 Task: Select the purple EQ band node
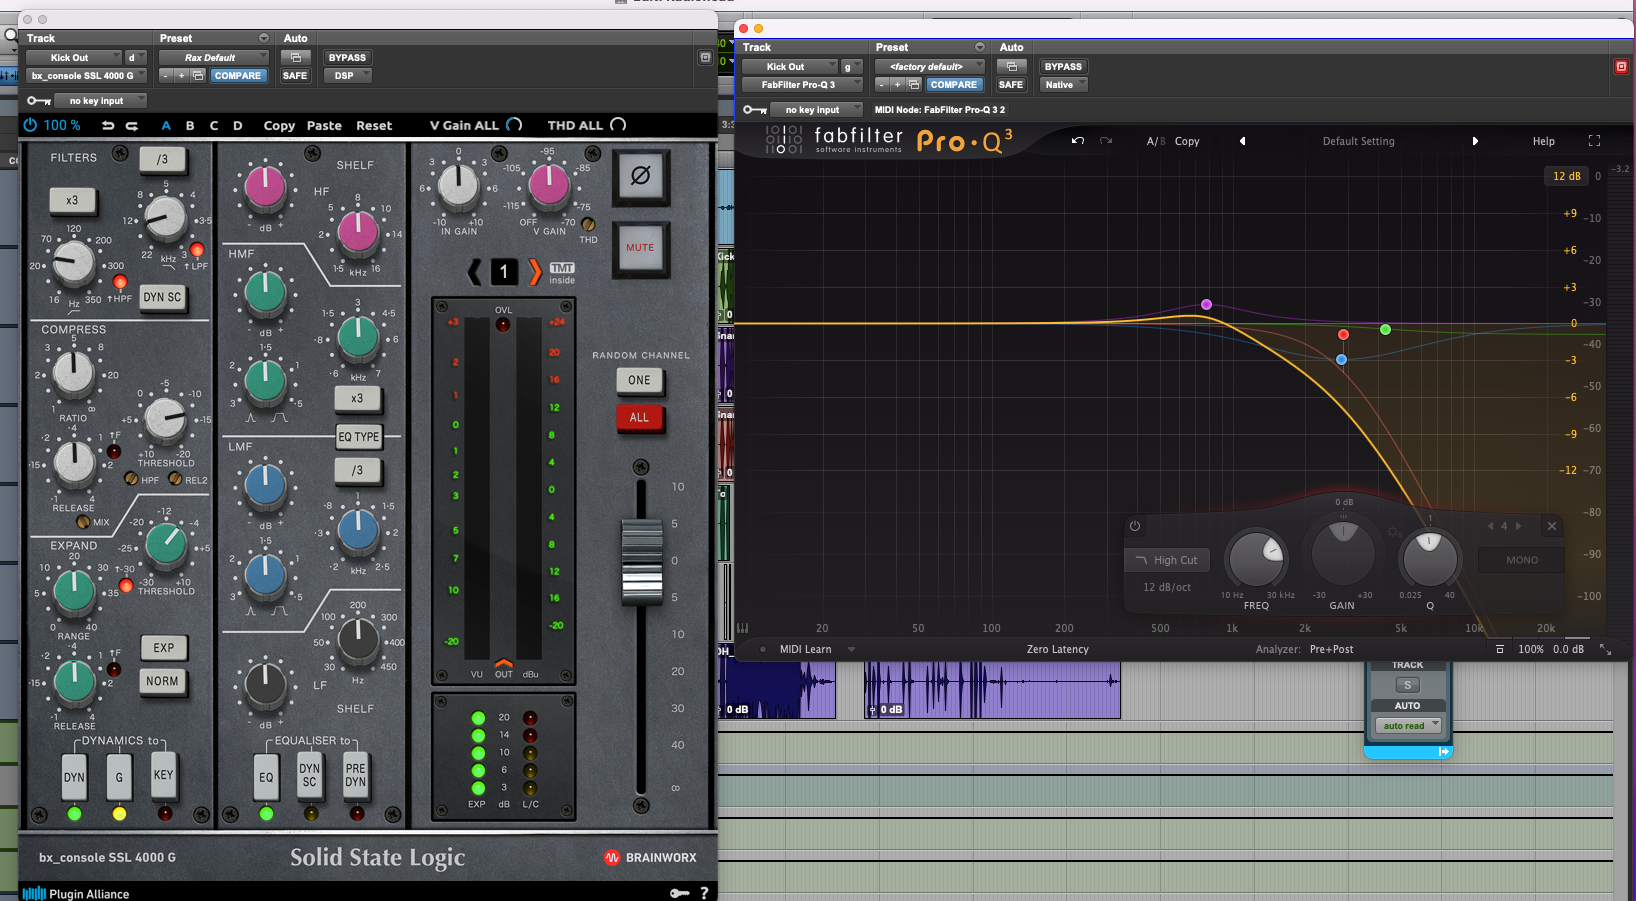pyautogui.click(x=1206, y=304)
